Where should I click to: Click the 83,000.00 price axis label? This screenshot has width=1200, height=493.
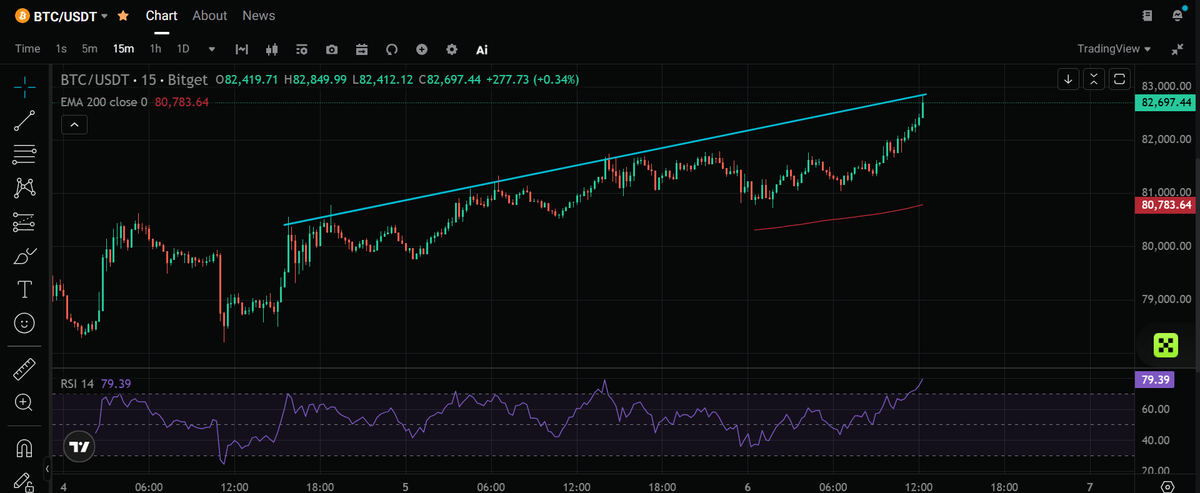click(1165, 86)
